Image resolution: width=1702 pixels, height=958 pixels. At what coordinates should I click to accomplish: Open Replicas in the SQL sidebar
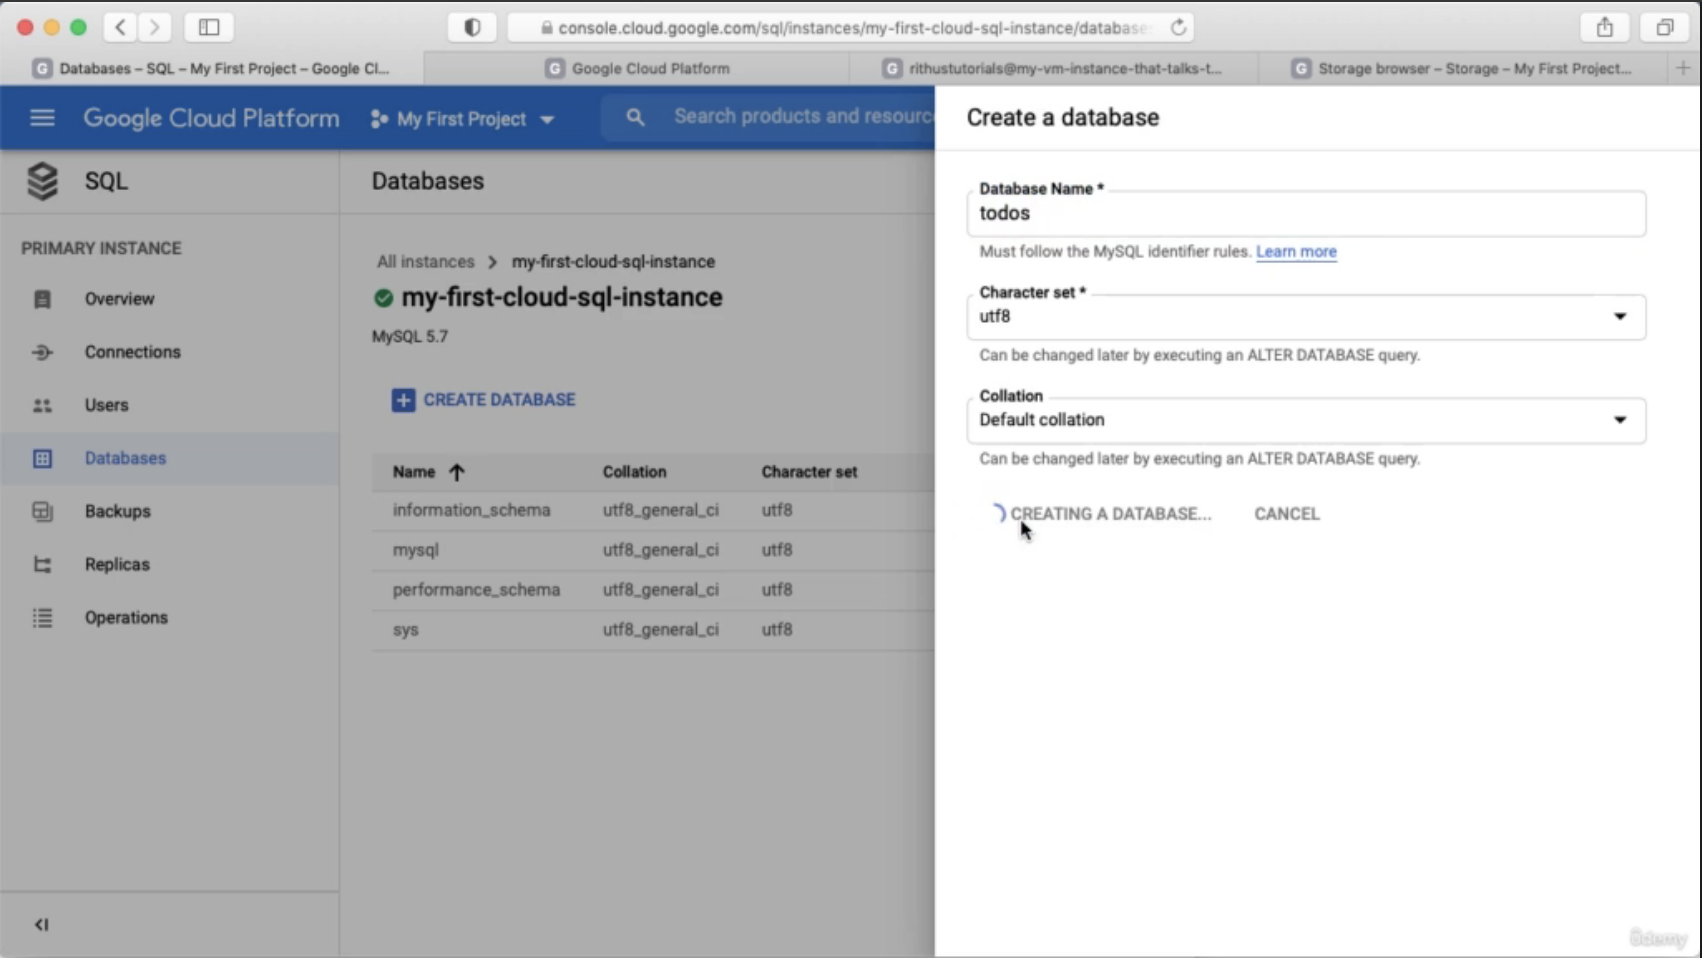click(170, 564)
